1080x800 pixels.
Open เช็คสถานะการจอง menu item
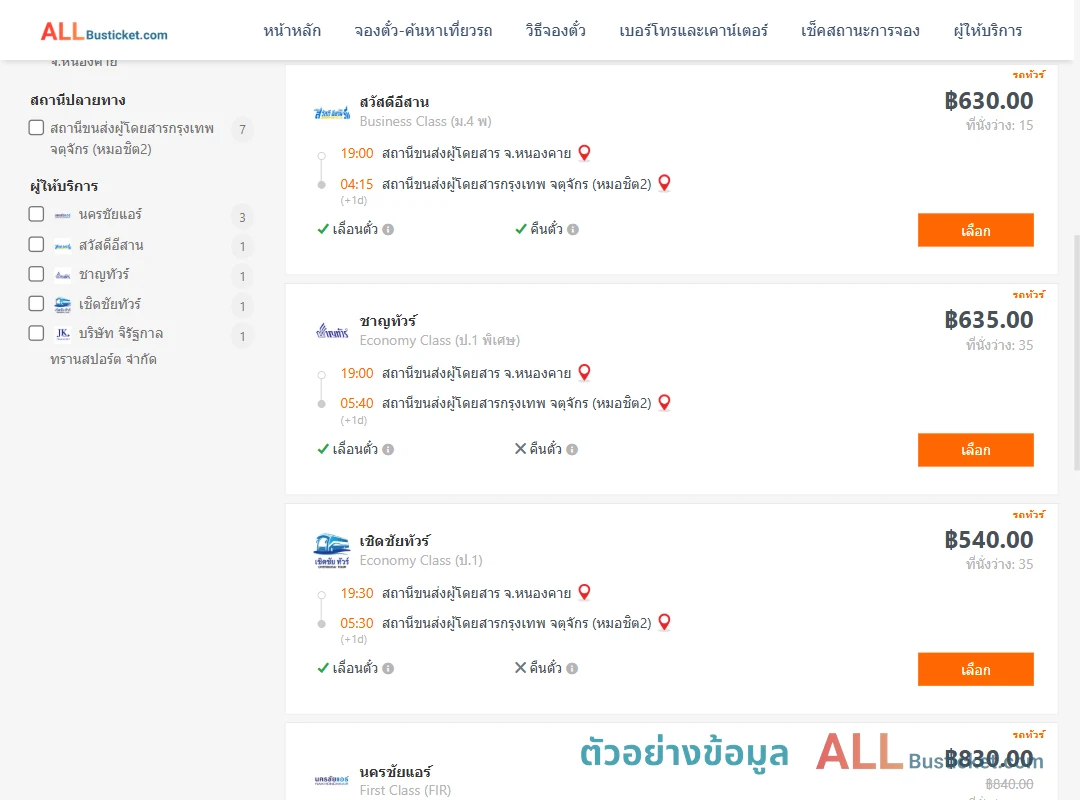(860, 30)
